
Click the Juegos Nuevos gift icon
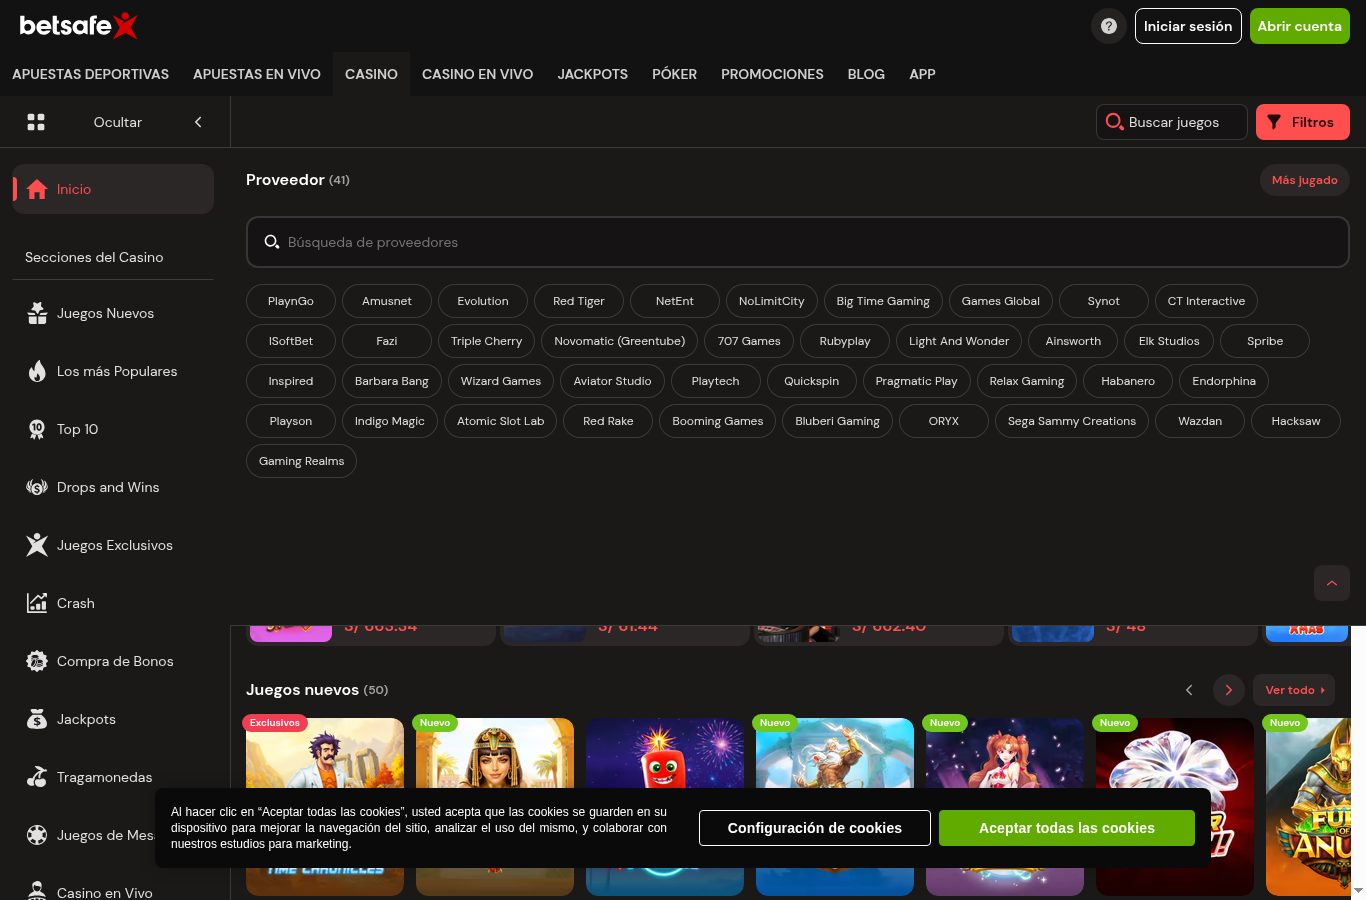37,313
